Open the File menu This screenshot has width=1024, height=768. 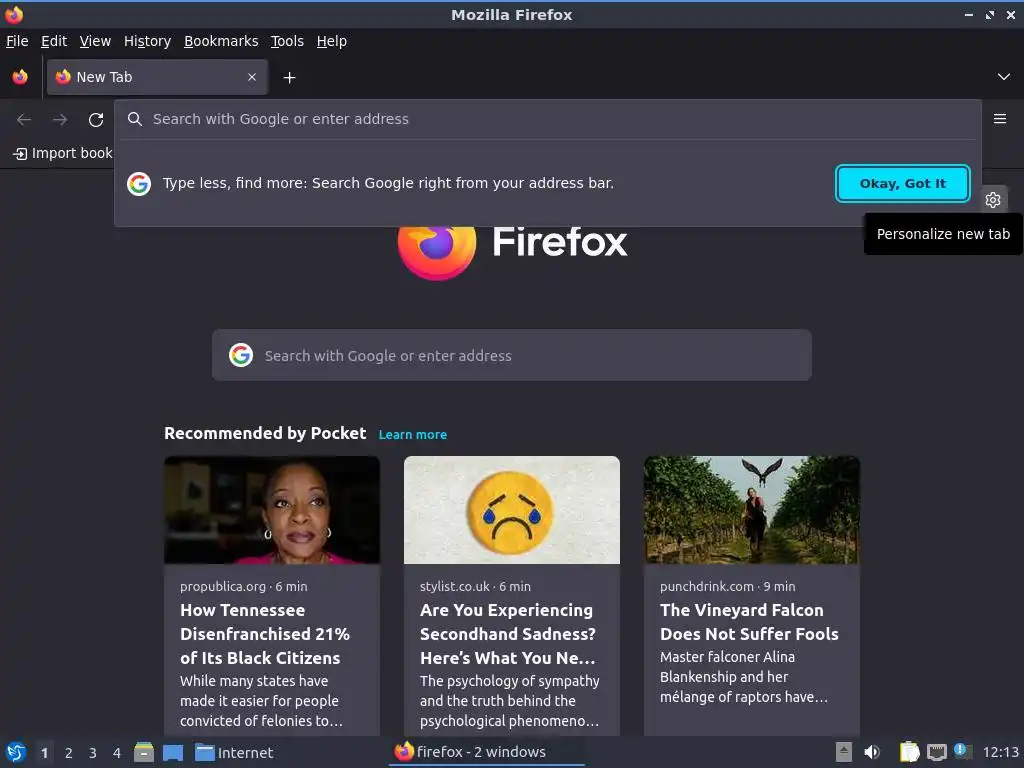(x=17, y=41)
